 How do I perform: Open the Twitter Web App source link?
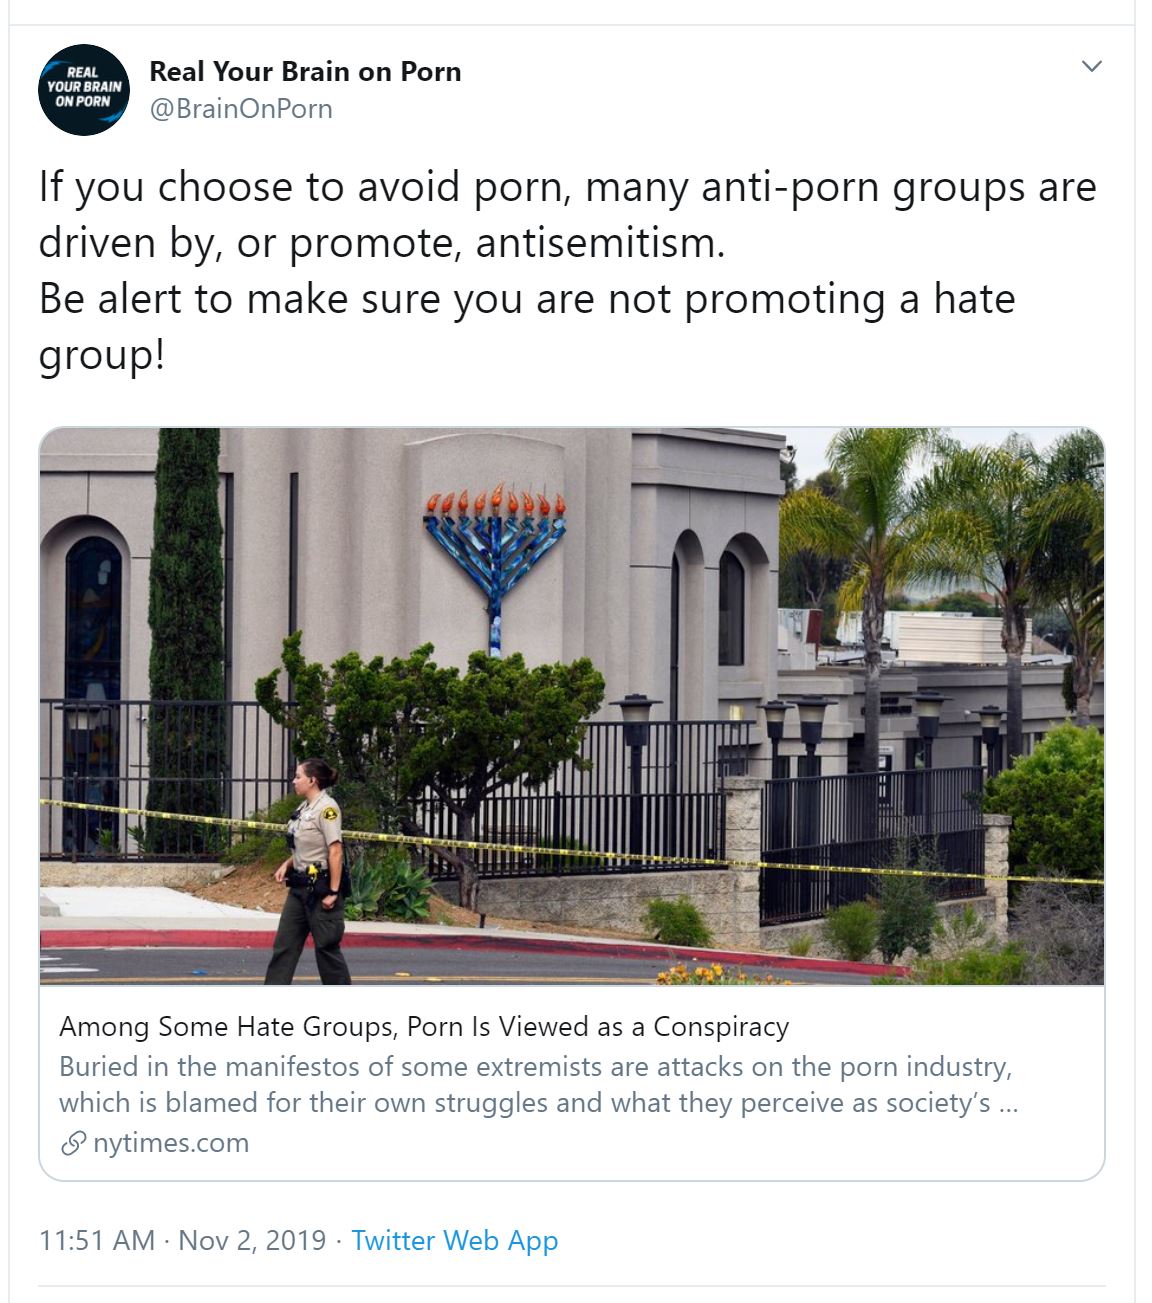455,1241
